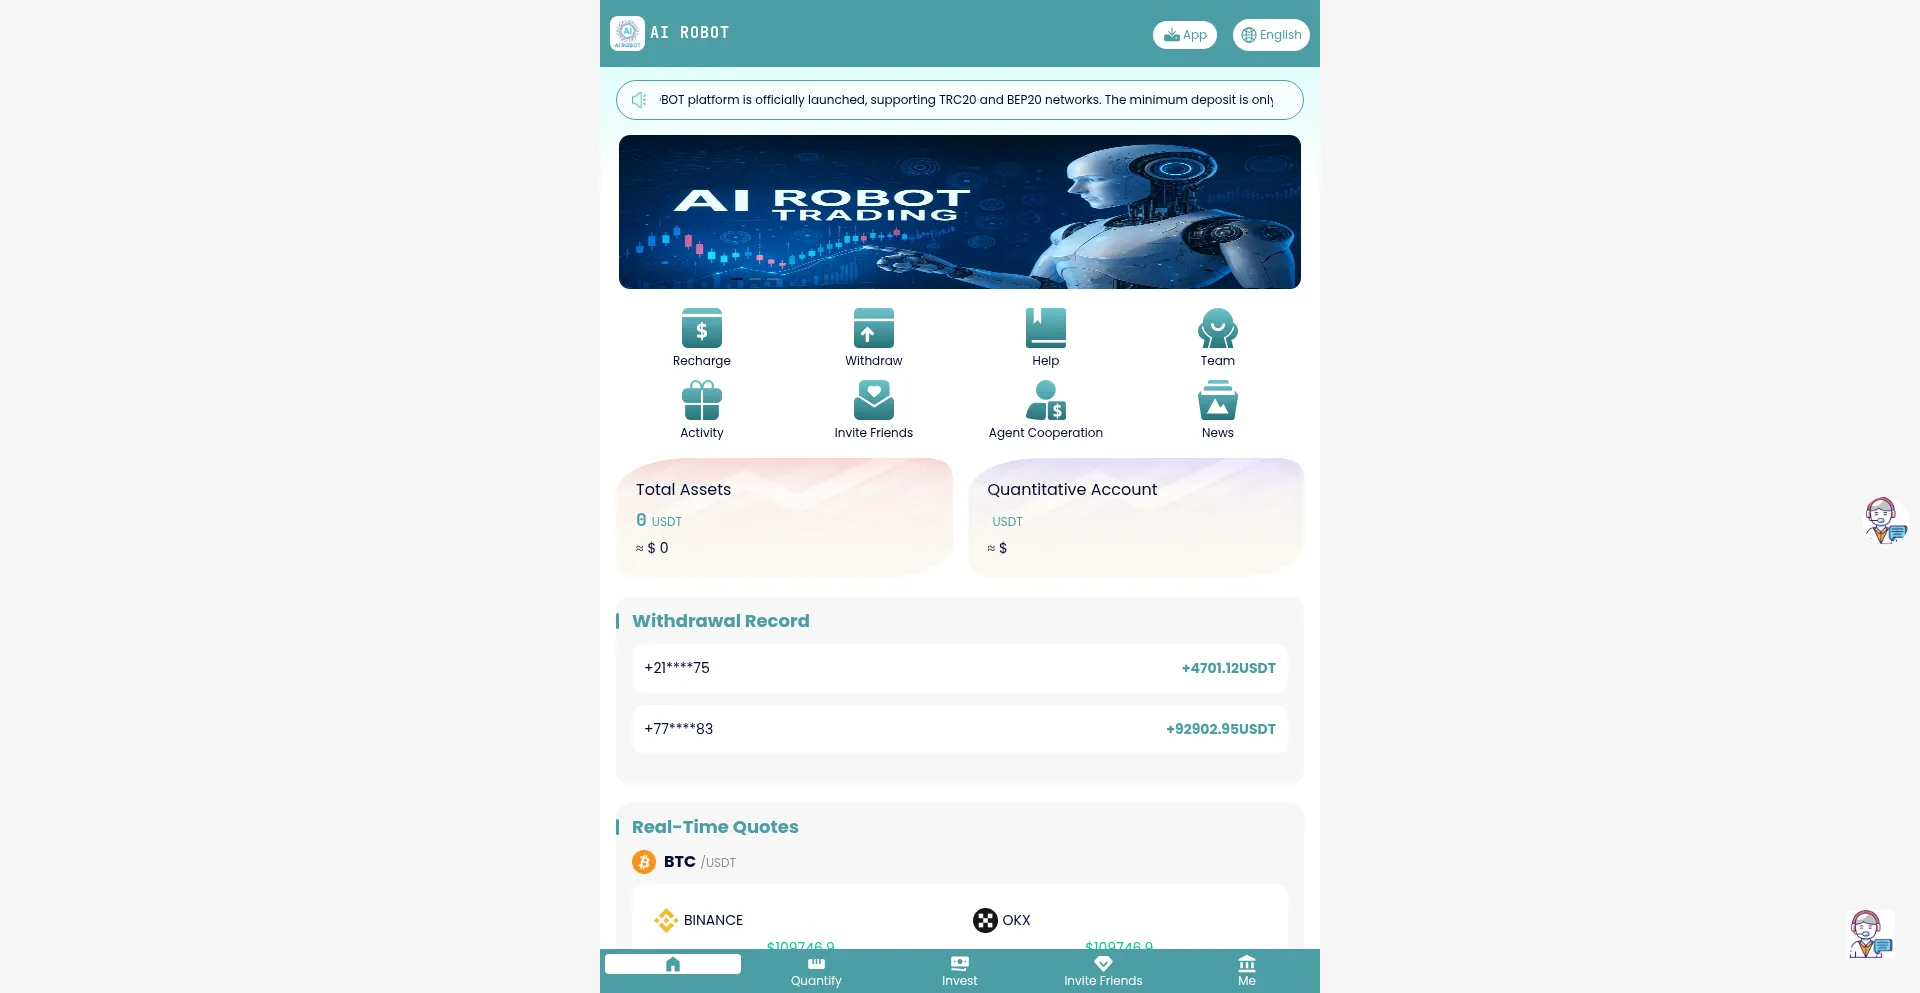This screenshot has height=993, width=1920.
Task: Open the Recharge icon
Action: pos(701,329)
